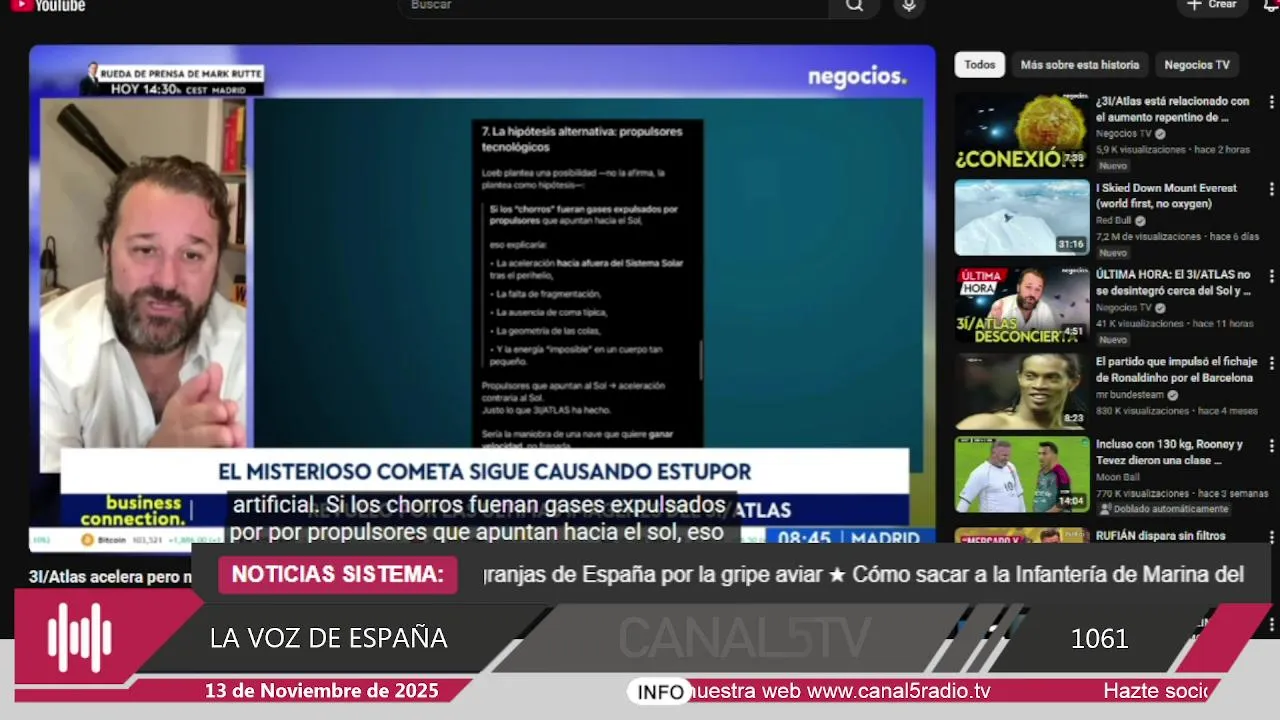The width and height of the screenshot is (1280, 720).
Task: Click the 1061 counter in overlay
Action: point(1099,638)
